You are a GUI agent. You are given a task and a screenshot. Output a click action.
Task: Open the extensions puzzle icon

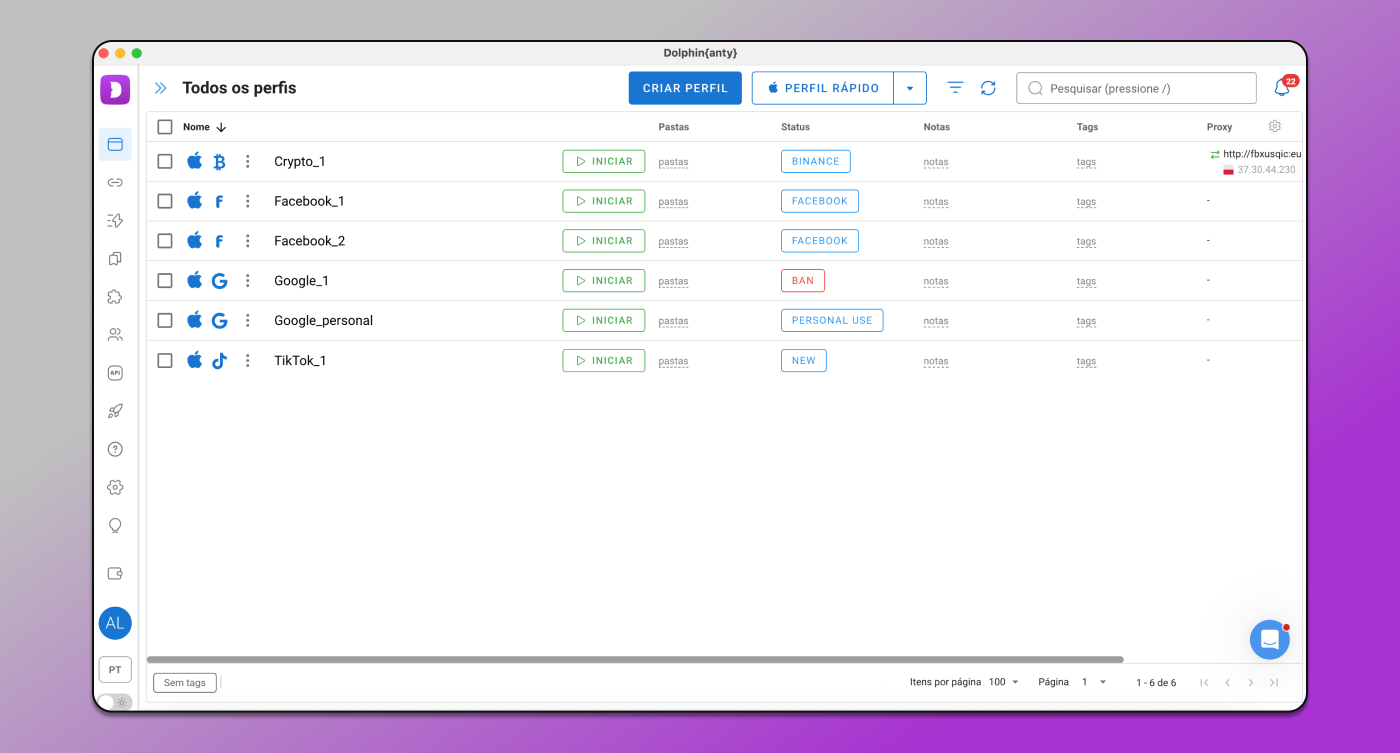(115, 296)
